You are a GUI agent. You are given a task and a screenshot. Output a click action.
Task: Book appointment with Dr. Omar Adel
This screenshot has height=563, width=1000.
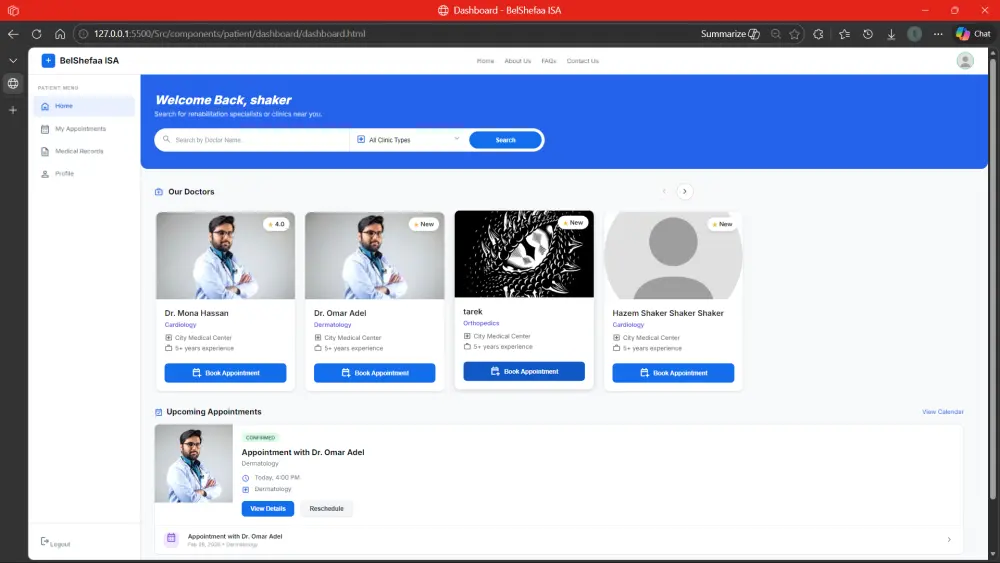click(374, 373)
